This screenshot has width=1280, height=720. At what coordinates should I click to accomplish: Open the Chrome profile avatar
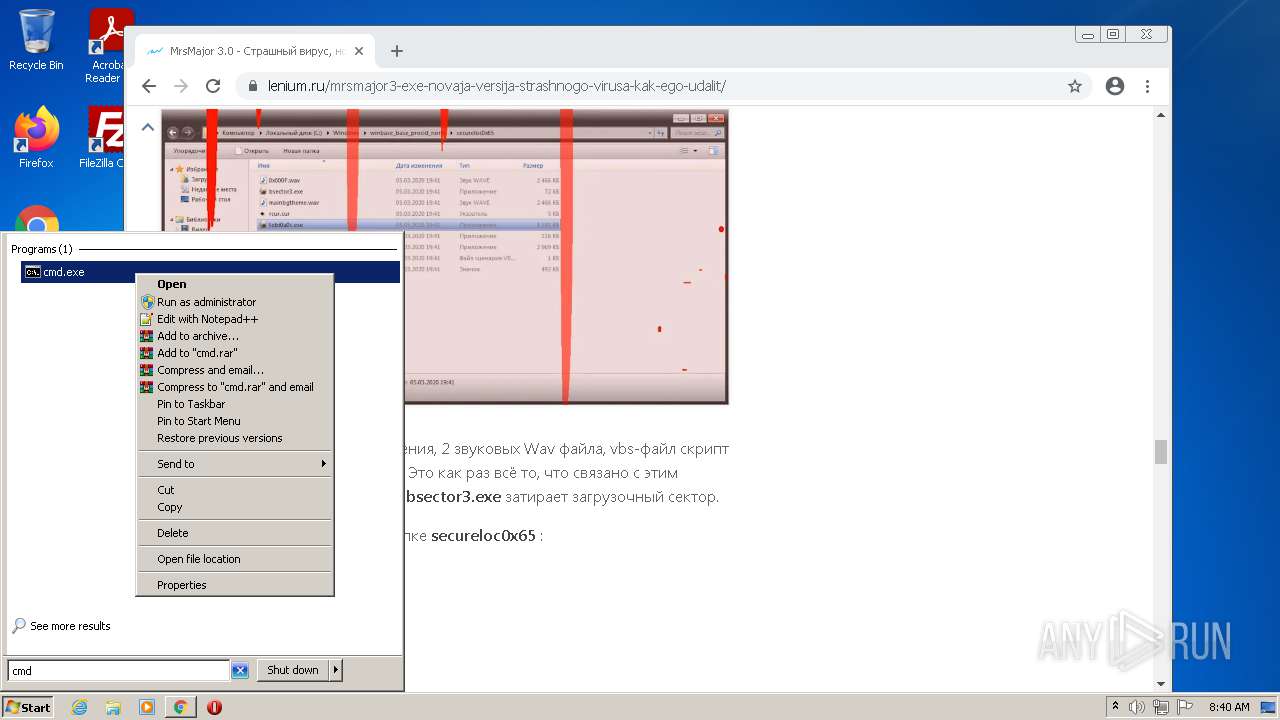coord(1115,86)
